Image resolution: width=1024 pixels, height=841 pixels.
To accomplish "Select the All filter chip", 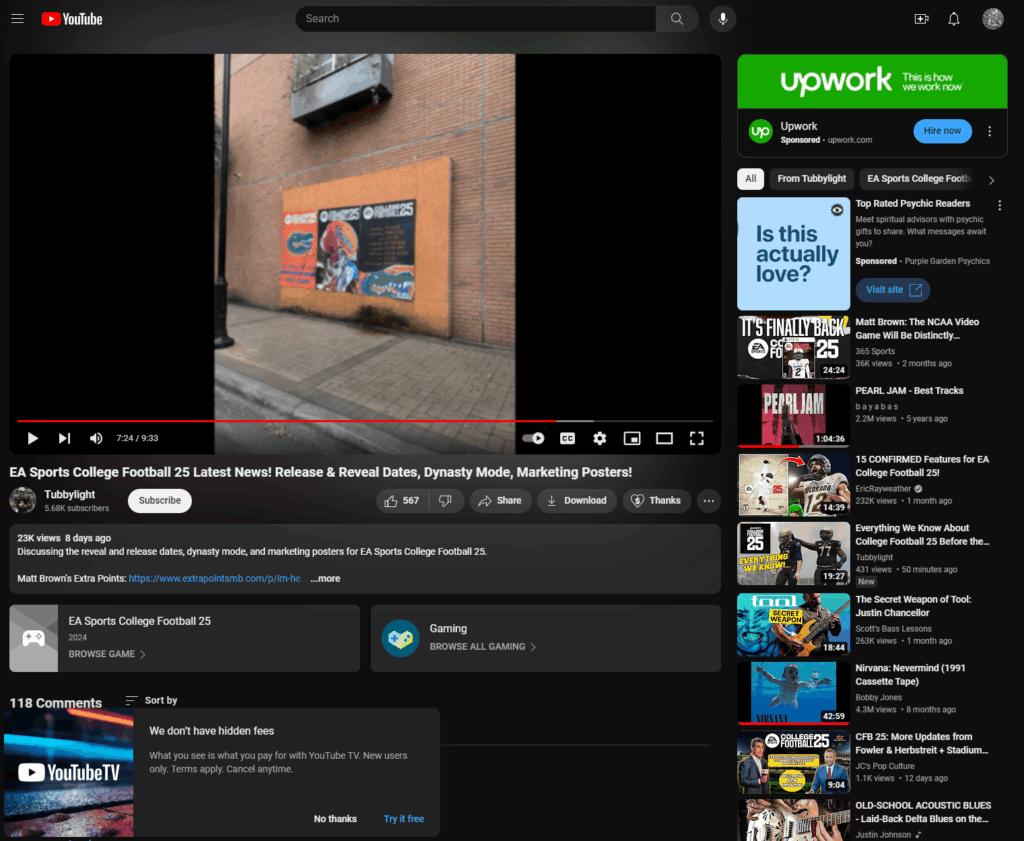I will click(750, 179).
